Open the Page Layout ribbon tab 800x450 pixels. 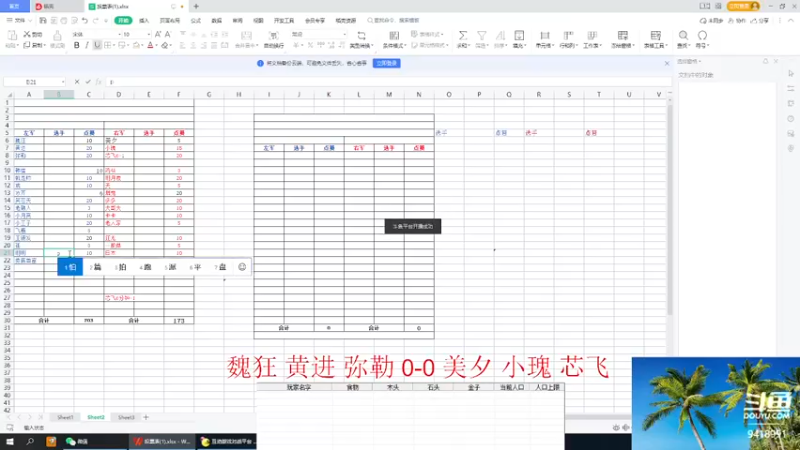click(170, 20)
